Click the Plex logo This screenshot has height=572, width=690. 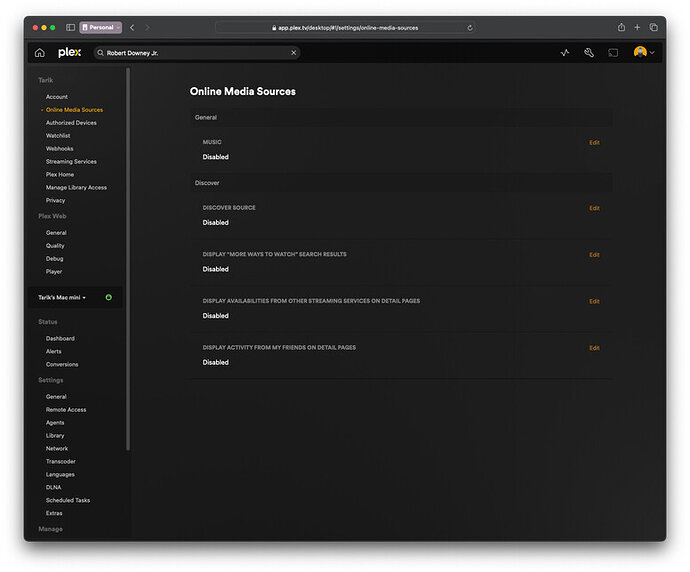pos(69,52)
